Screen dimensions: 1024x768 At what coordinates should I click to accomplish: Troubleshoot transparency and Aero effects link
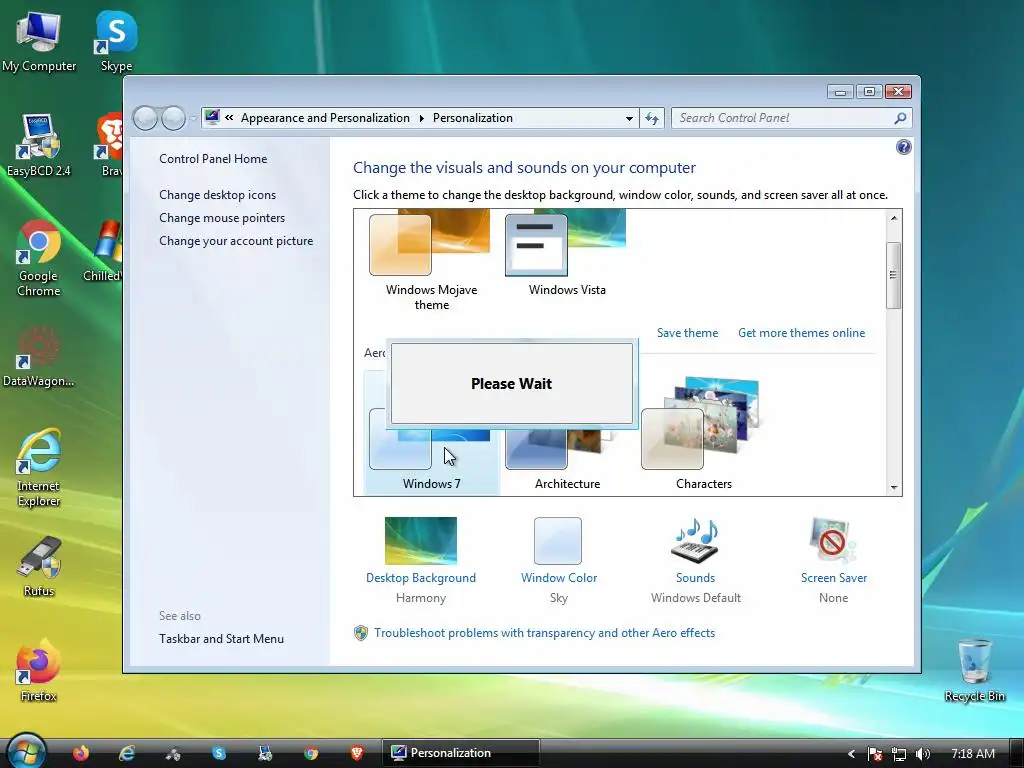(x=544, y=633)
